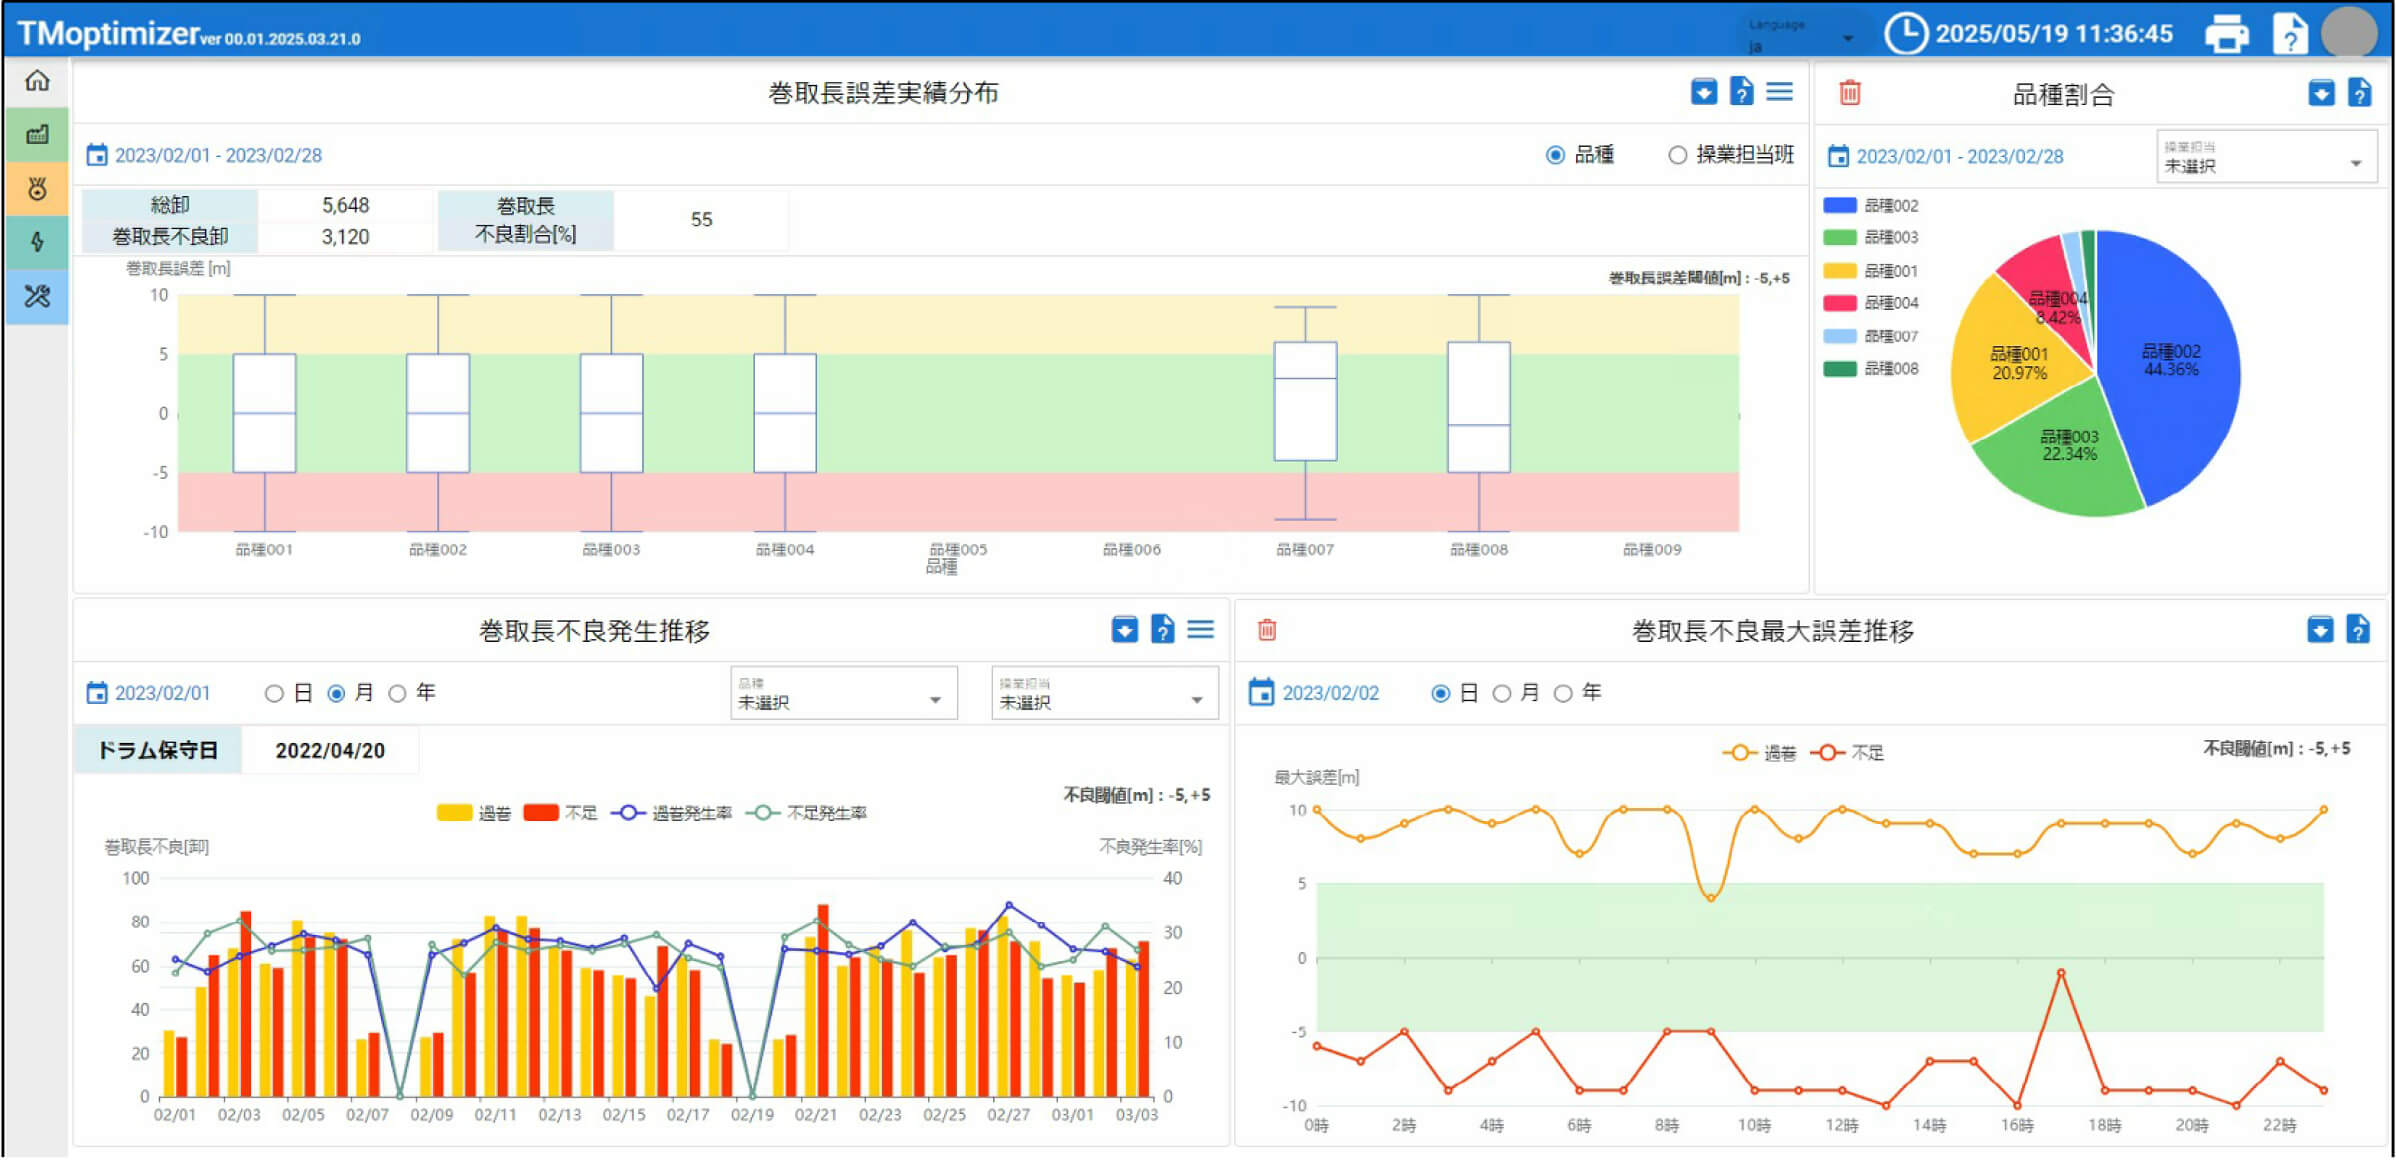Open the lightning bolt sidebar icon
Image resolution: width=2396 pixels, height=1160 pixels.
point(37,242)
